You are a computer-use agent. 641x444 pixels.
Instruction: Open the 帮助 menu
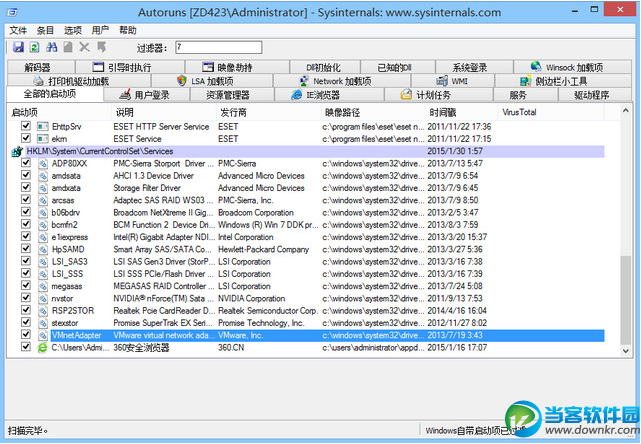coord(128,30)
